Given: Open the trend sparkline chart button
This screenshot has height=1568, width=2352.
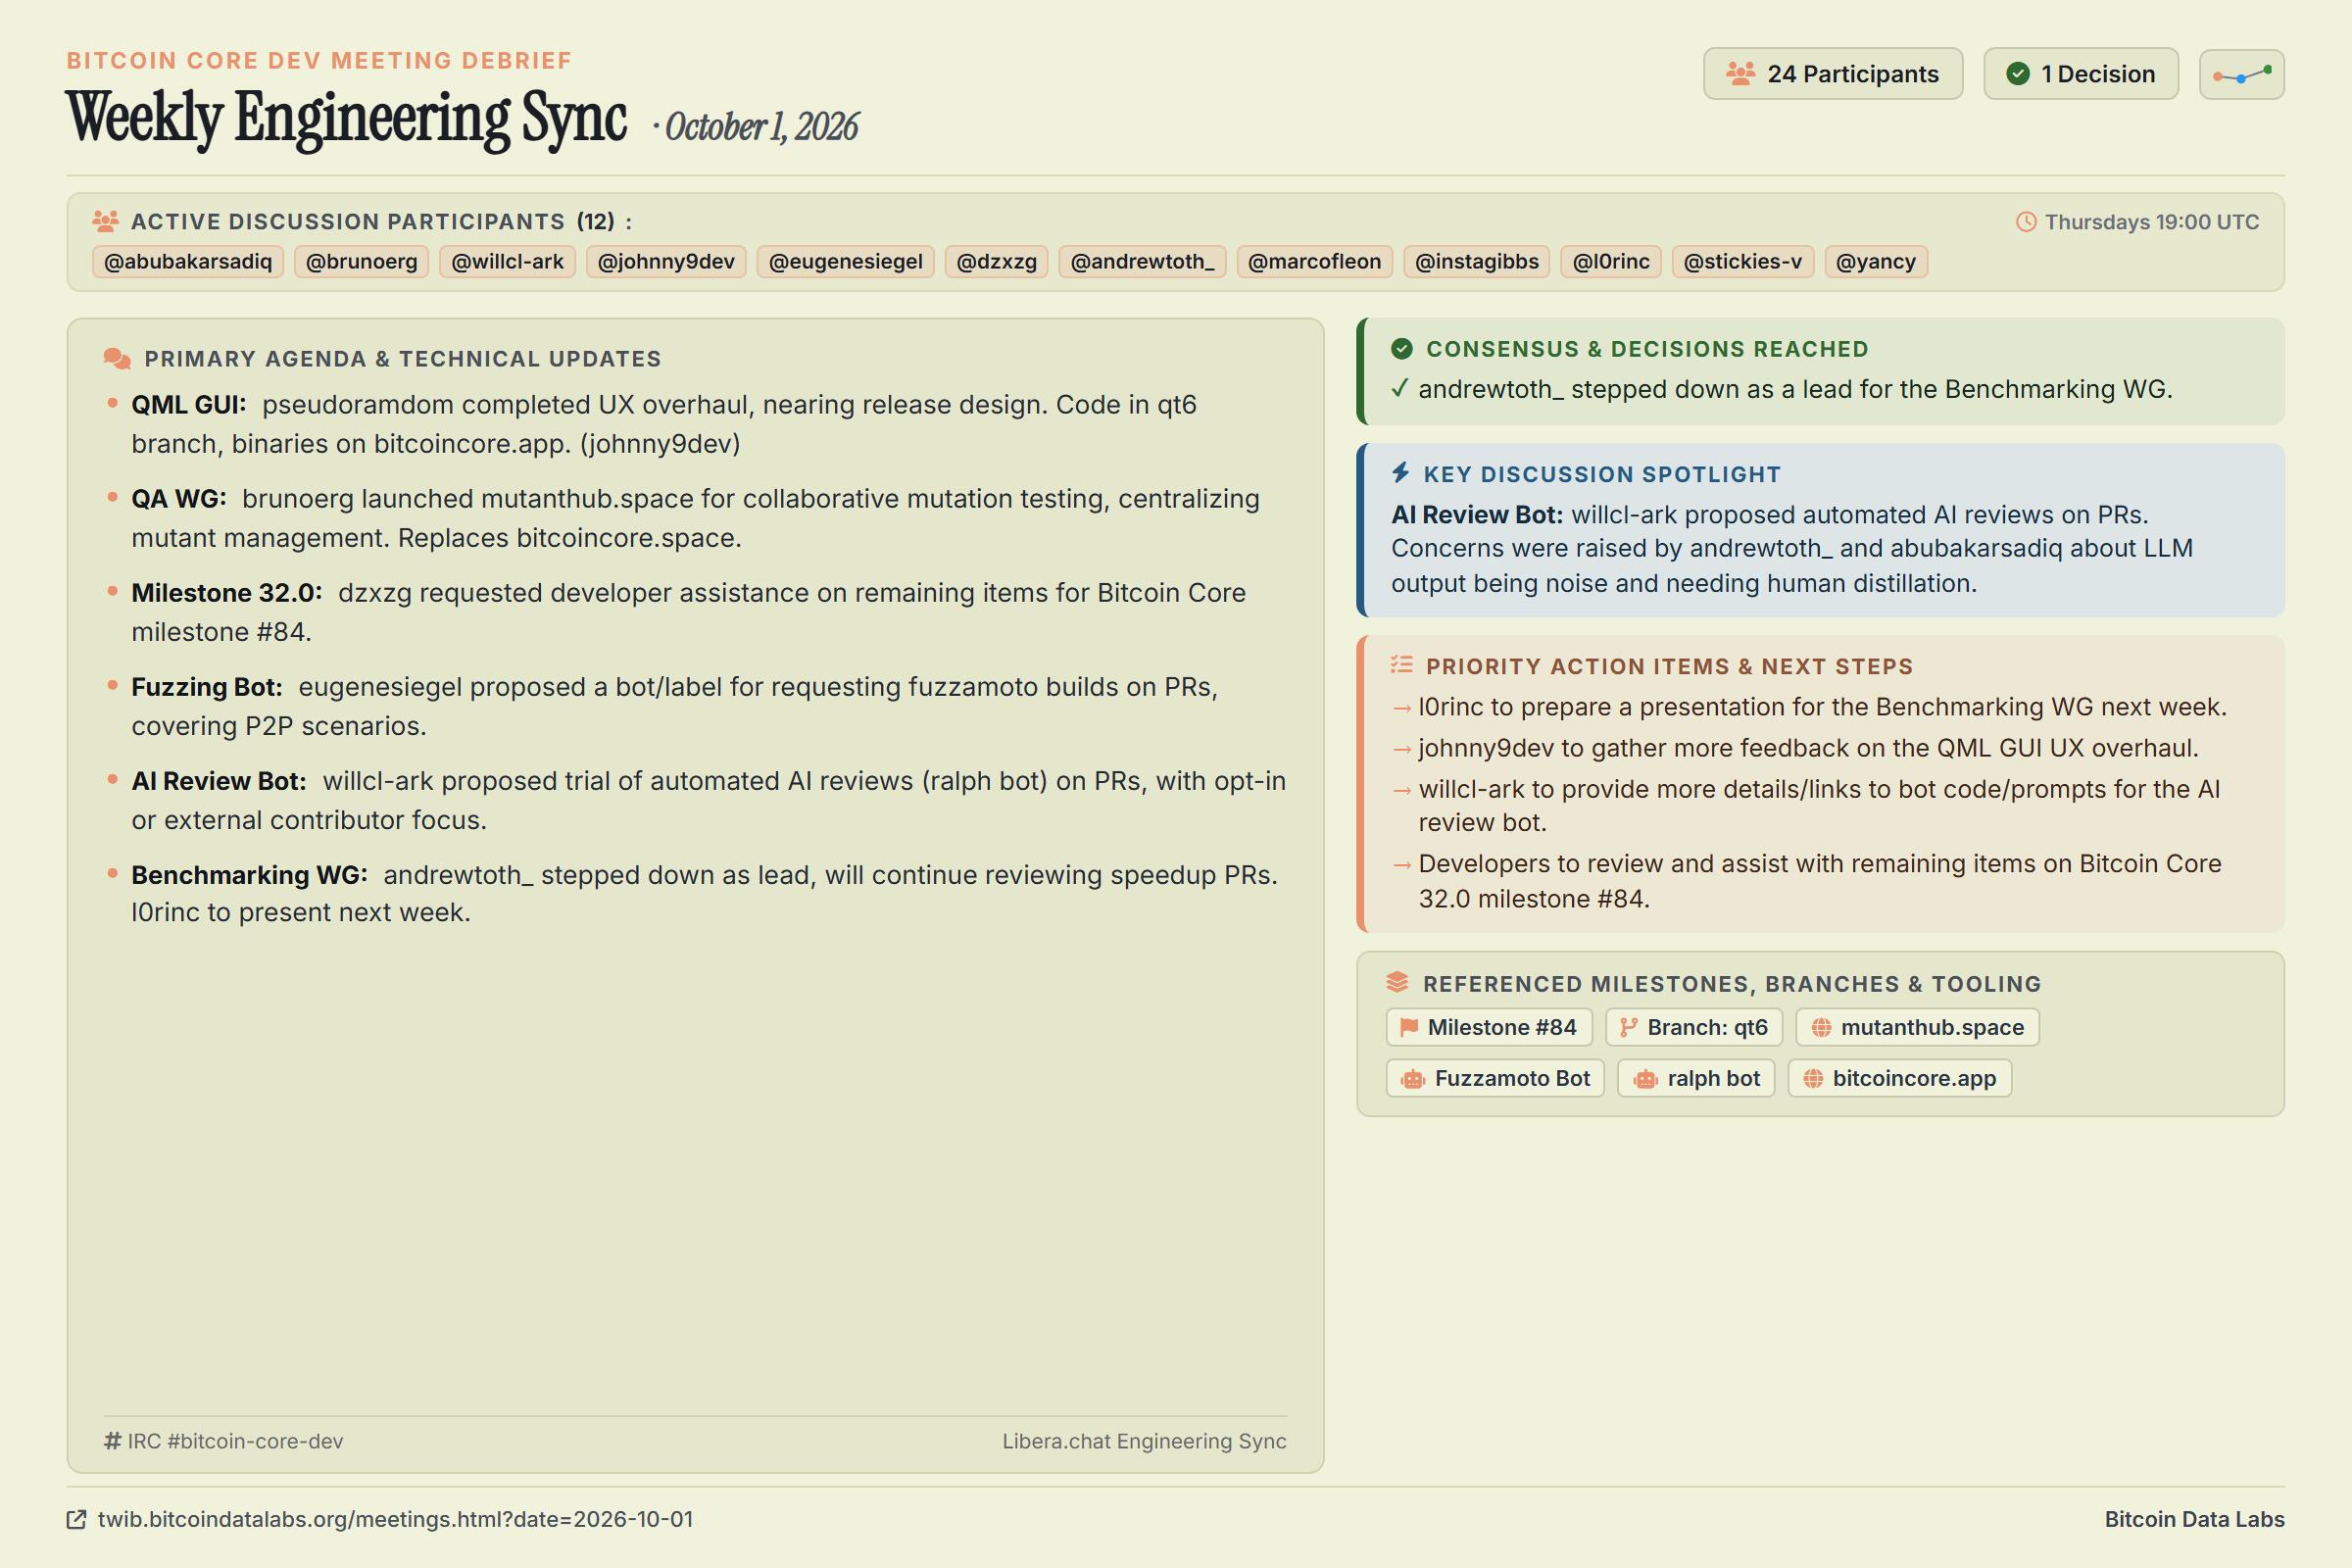Looking at the screenshot, I should pyautogui.click(x=2241, y=74).
